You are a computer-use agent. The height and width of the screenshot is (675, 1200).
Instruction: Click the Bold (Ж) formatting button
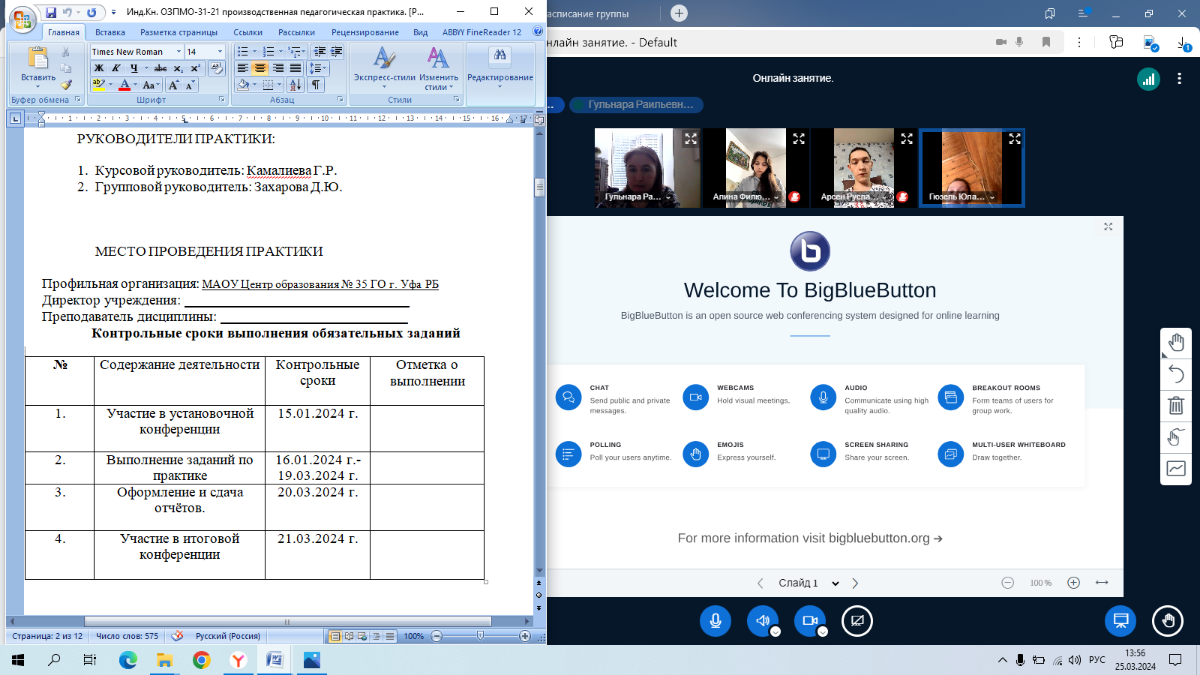click(x=99, y=68)
